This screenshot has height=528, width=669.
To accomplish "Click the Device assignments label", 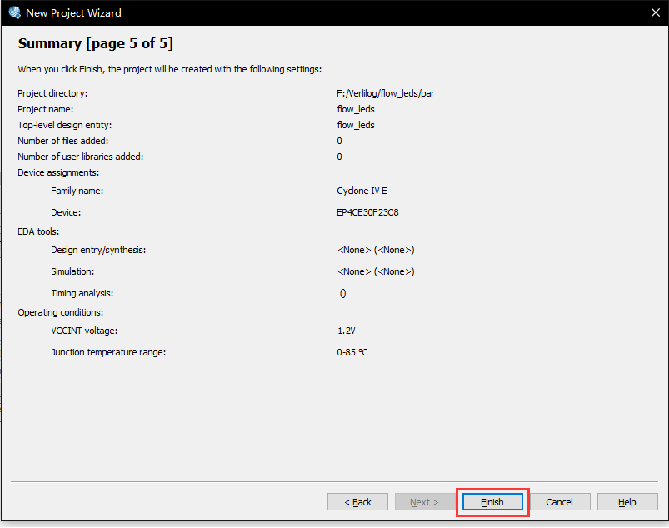I will tap(58, 173).
